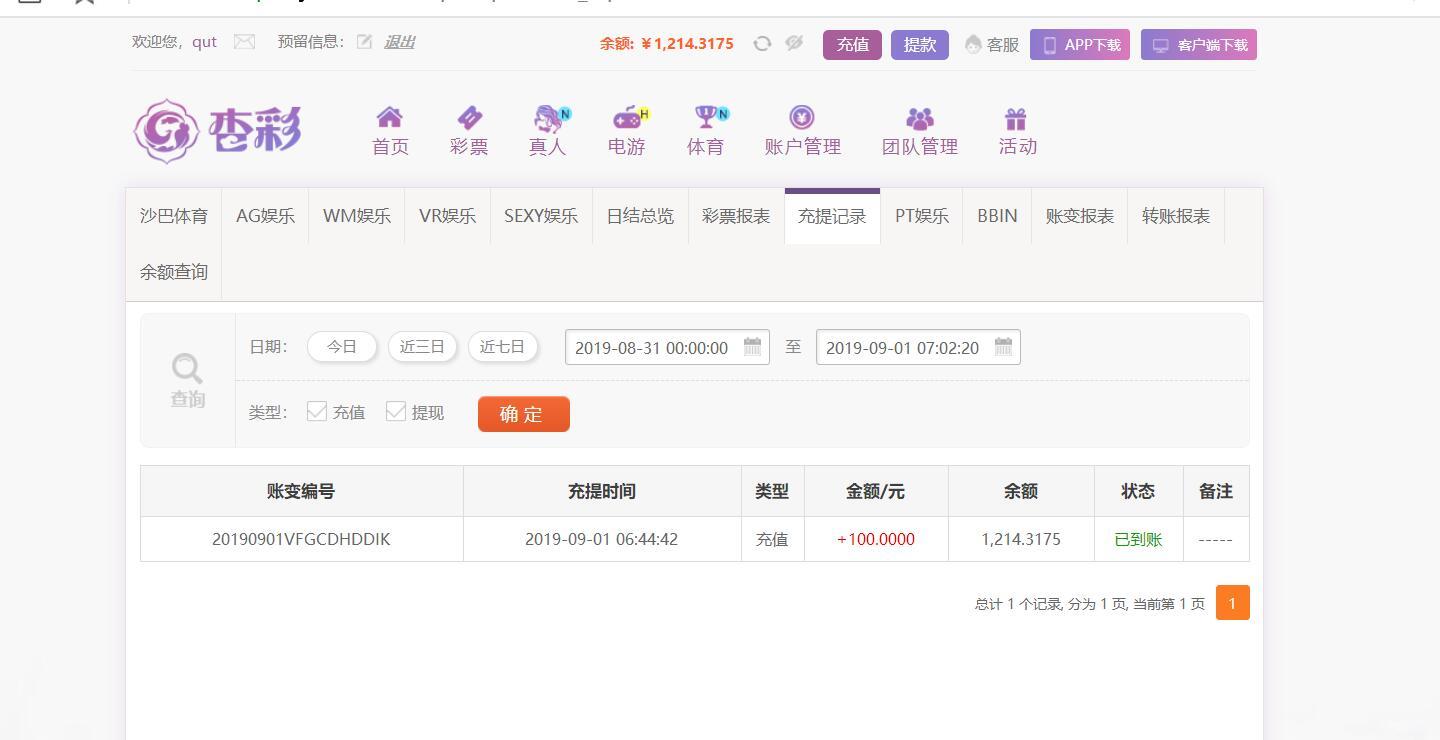Open calendar picker for the end date
Screen dimensions: 1440x740
pyautogui.click(x=1003, y=347)
